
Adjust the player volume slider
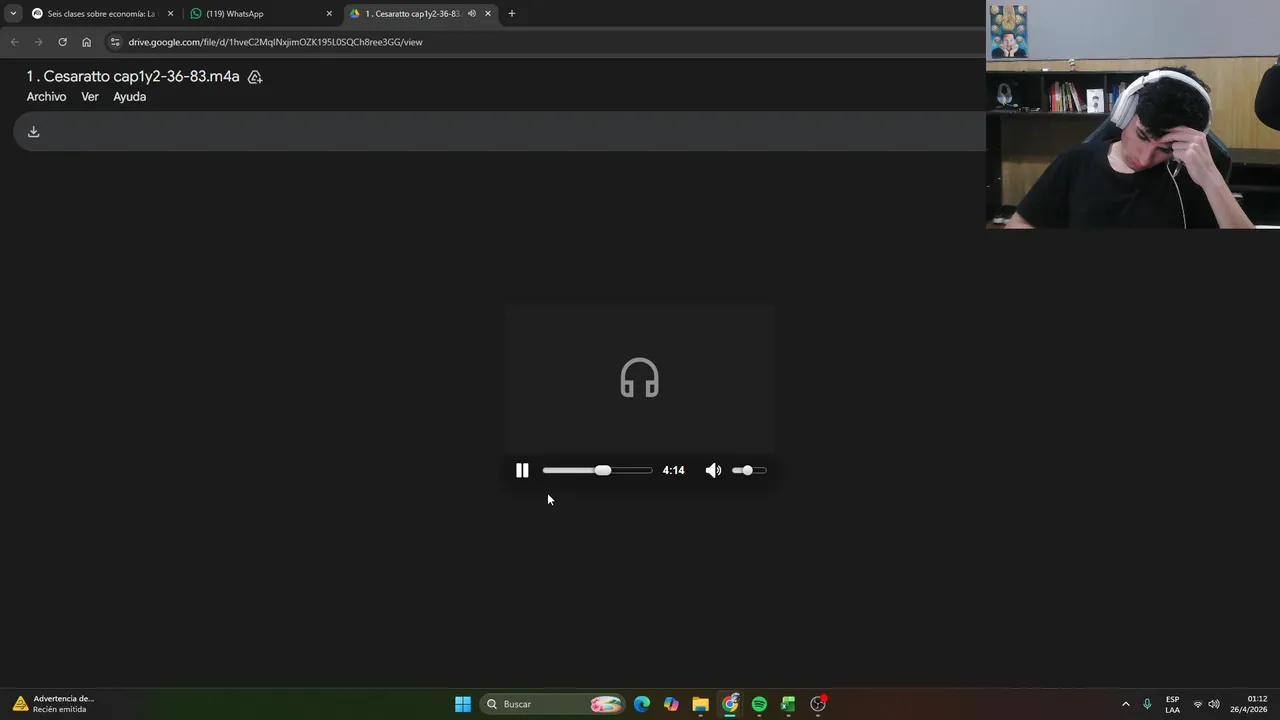(x=749, y=470)
